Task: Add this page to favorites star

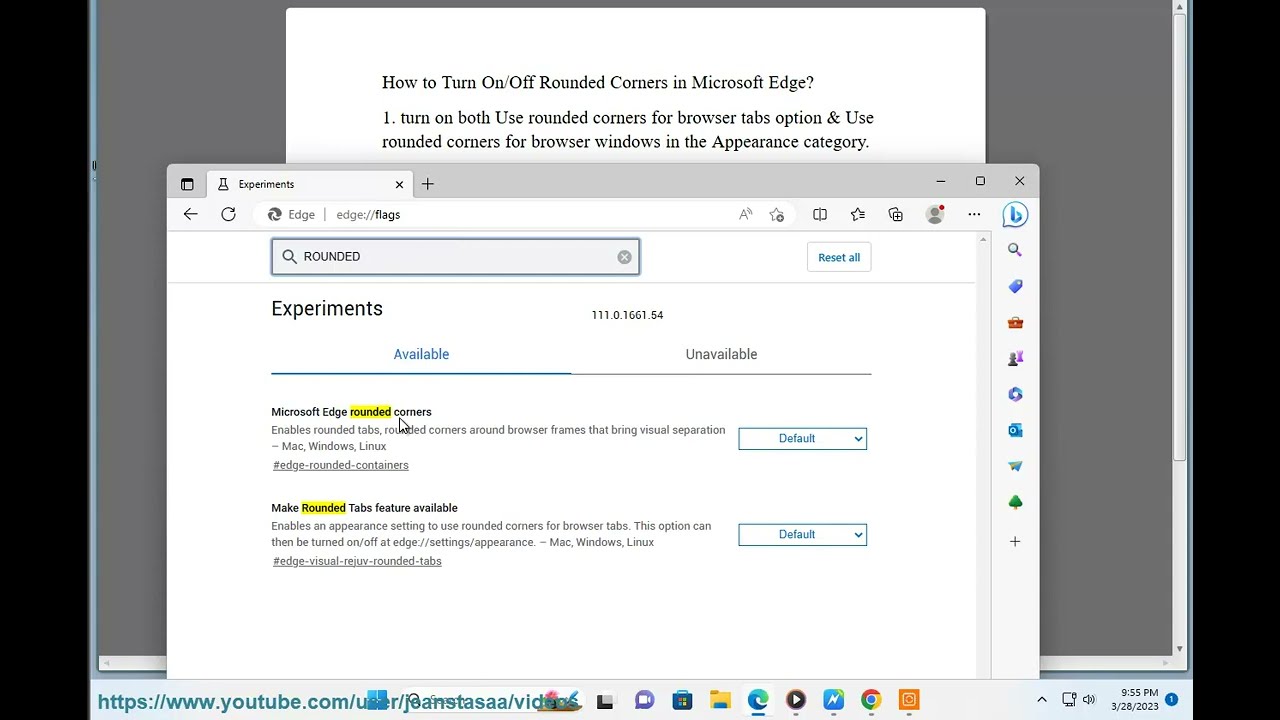Action: tap(777, 214)
